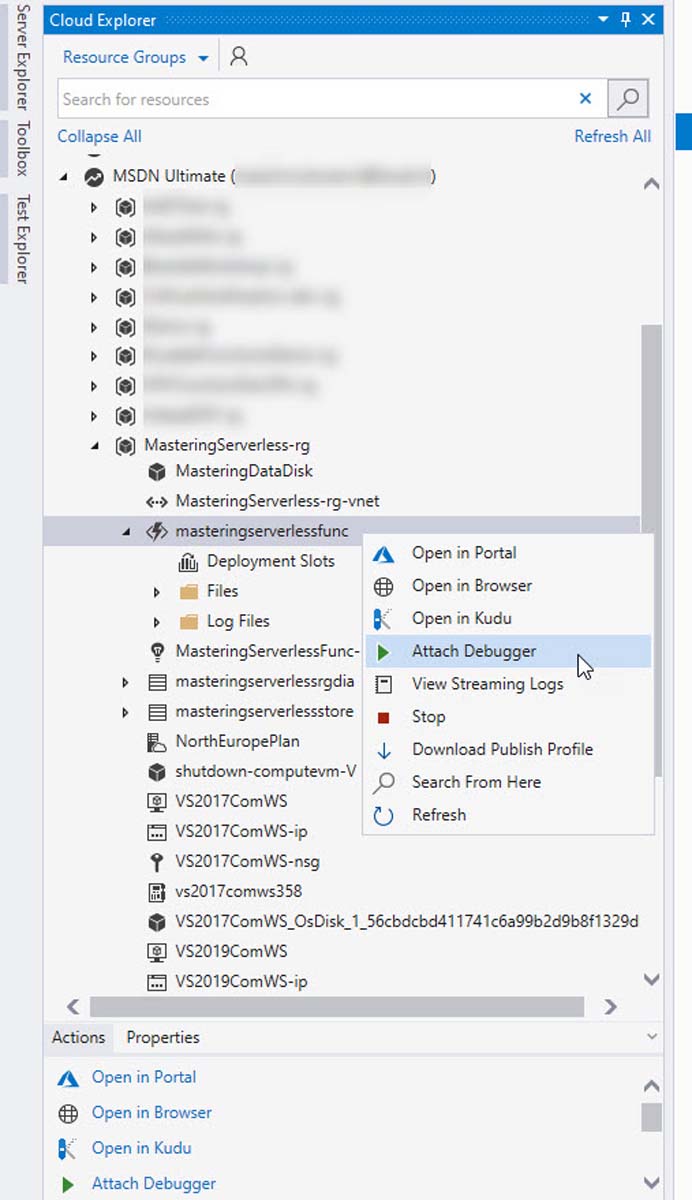Select the Log Files folder icon

tap(188, 621)
